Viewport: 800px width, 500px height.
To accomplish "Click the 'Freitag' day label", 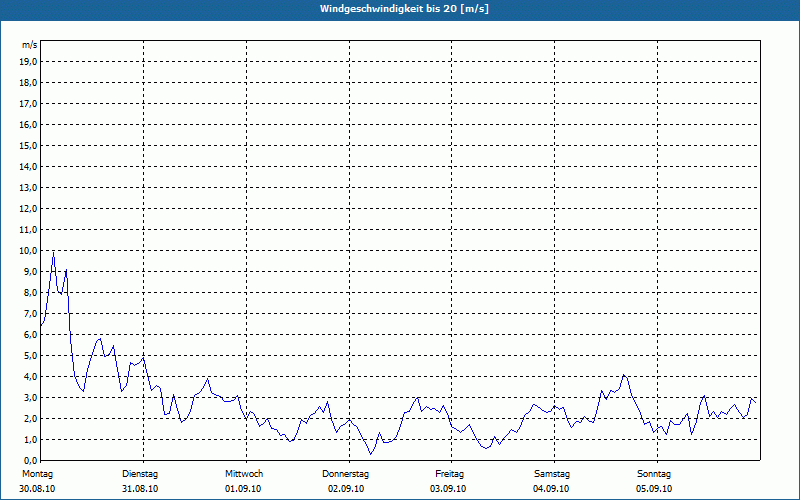I will [x=449, y=474].
